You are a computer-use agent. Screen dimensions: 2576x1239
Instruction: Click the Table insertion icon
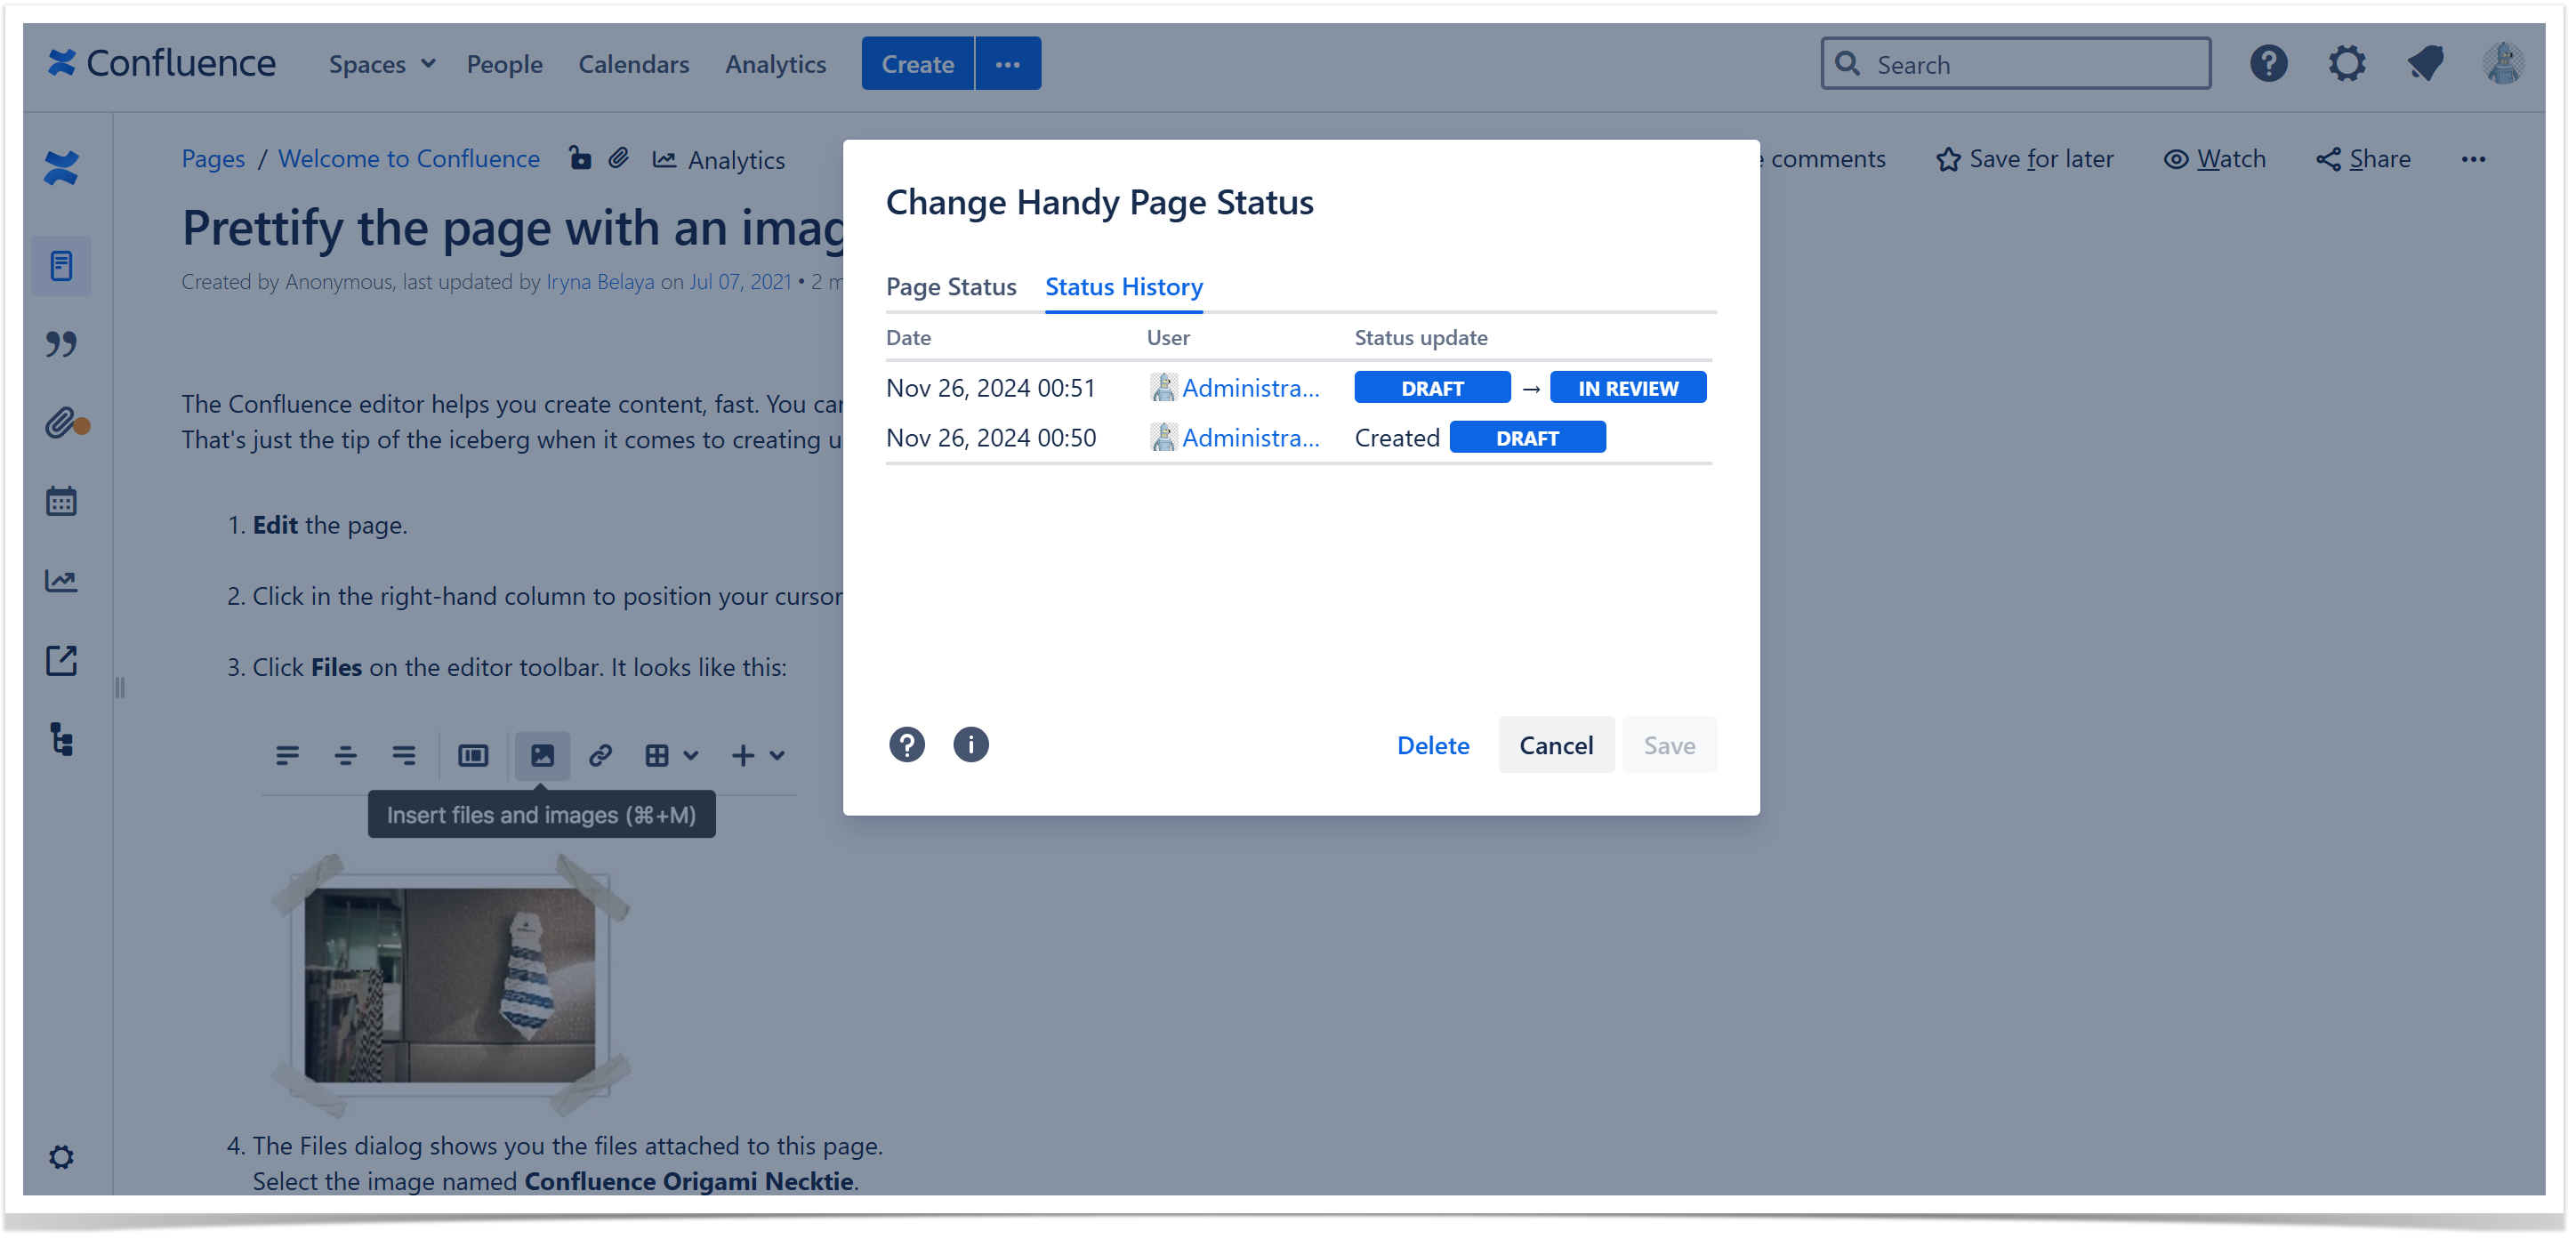pyautogui.click(x=656, y=756)
